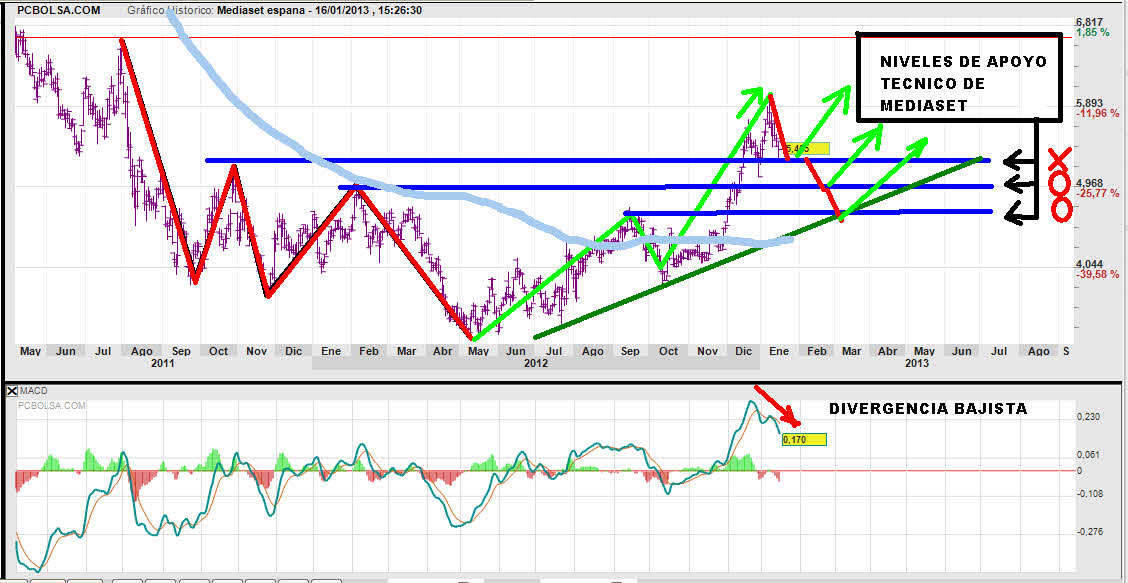Click the top black arrow at the support line
The width and height of the screenshot is (1128, 583).
[x=1019, y=159]
